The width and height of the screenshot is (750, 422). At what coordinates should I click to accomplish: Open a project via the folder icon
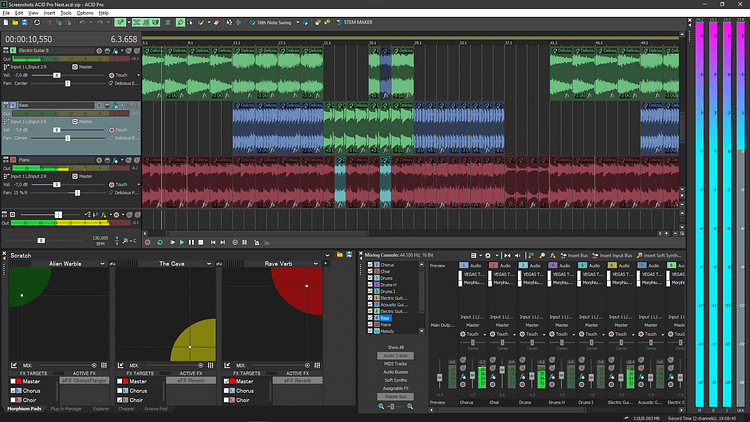[x=15, y=22]
